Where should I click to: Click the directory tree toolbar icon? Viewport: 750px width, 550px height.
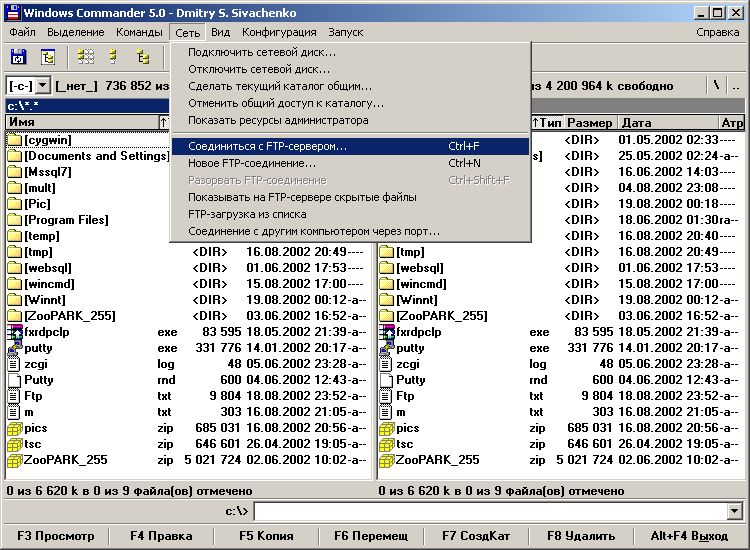click(x=144, y=57)
